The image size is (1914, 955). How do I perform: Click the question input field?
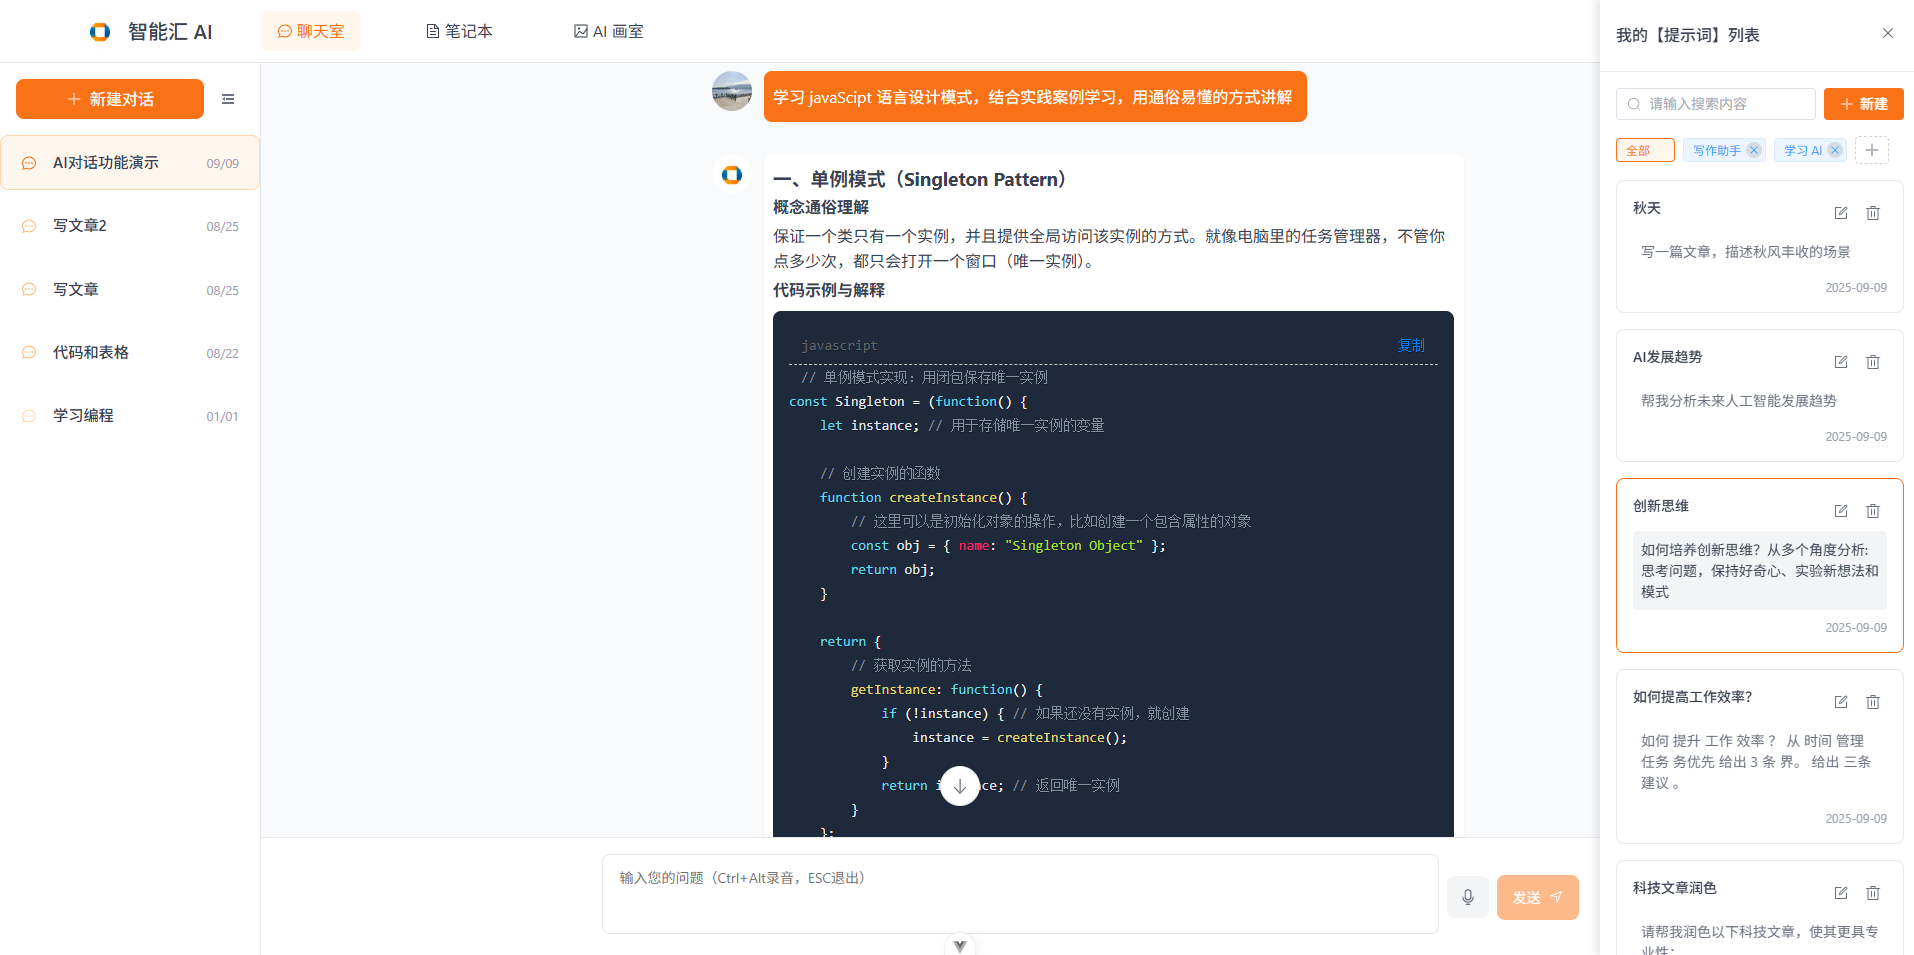tap(1019, 893)
